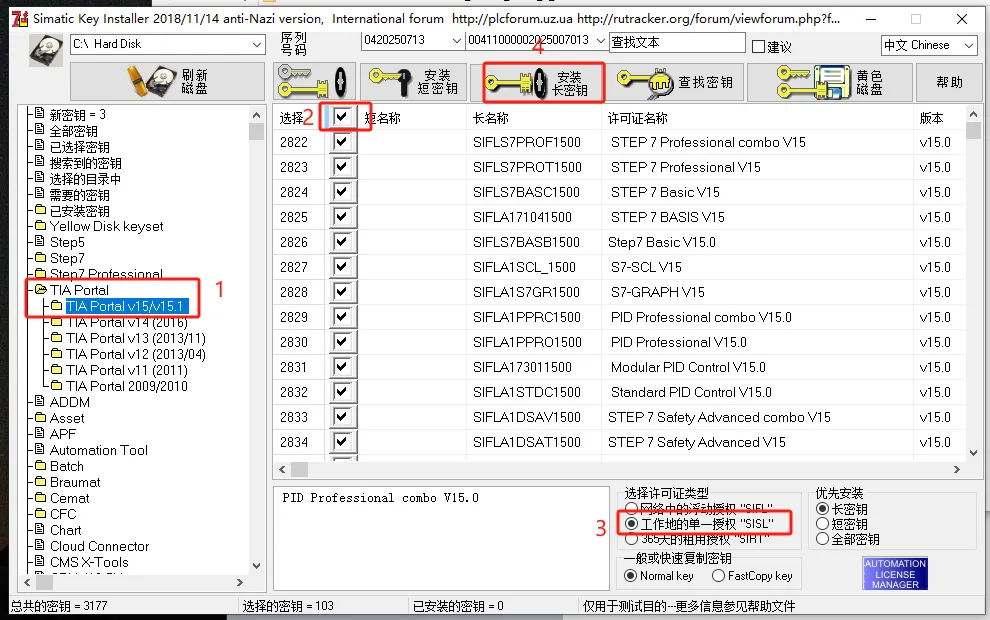The width and height of the screenshot is (990, 620).
Task: Open 全部密钥 tree item
Action: pyautogui.click(x=73, y=131)
